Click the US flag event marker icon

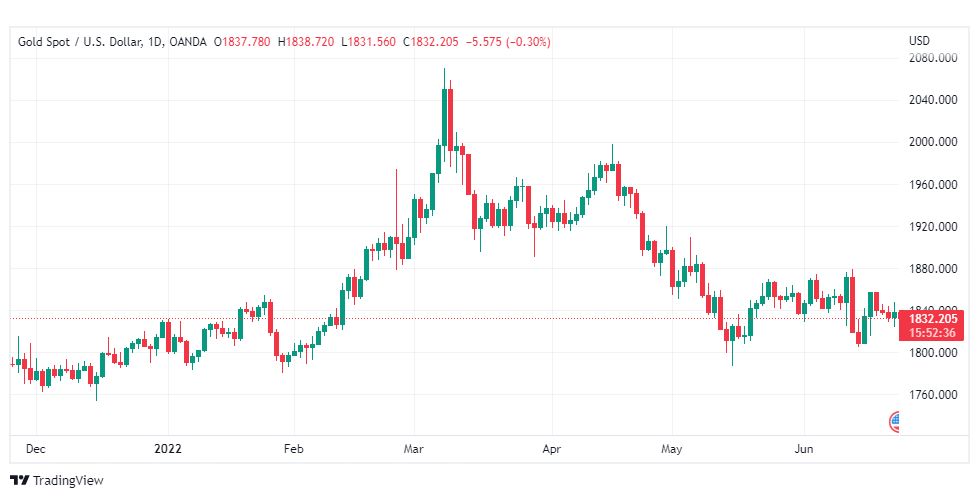click(x=896, y=422)
